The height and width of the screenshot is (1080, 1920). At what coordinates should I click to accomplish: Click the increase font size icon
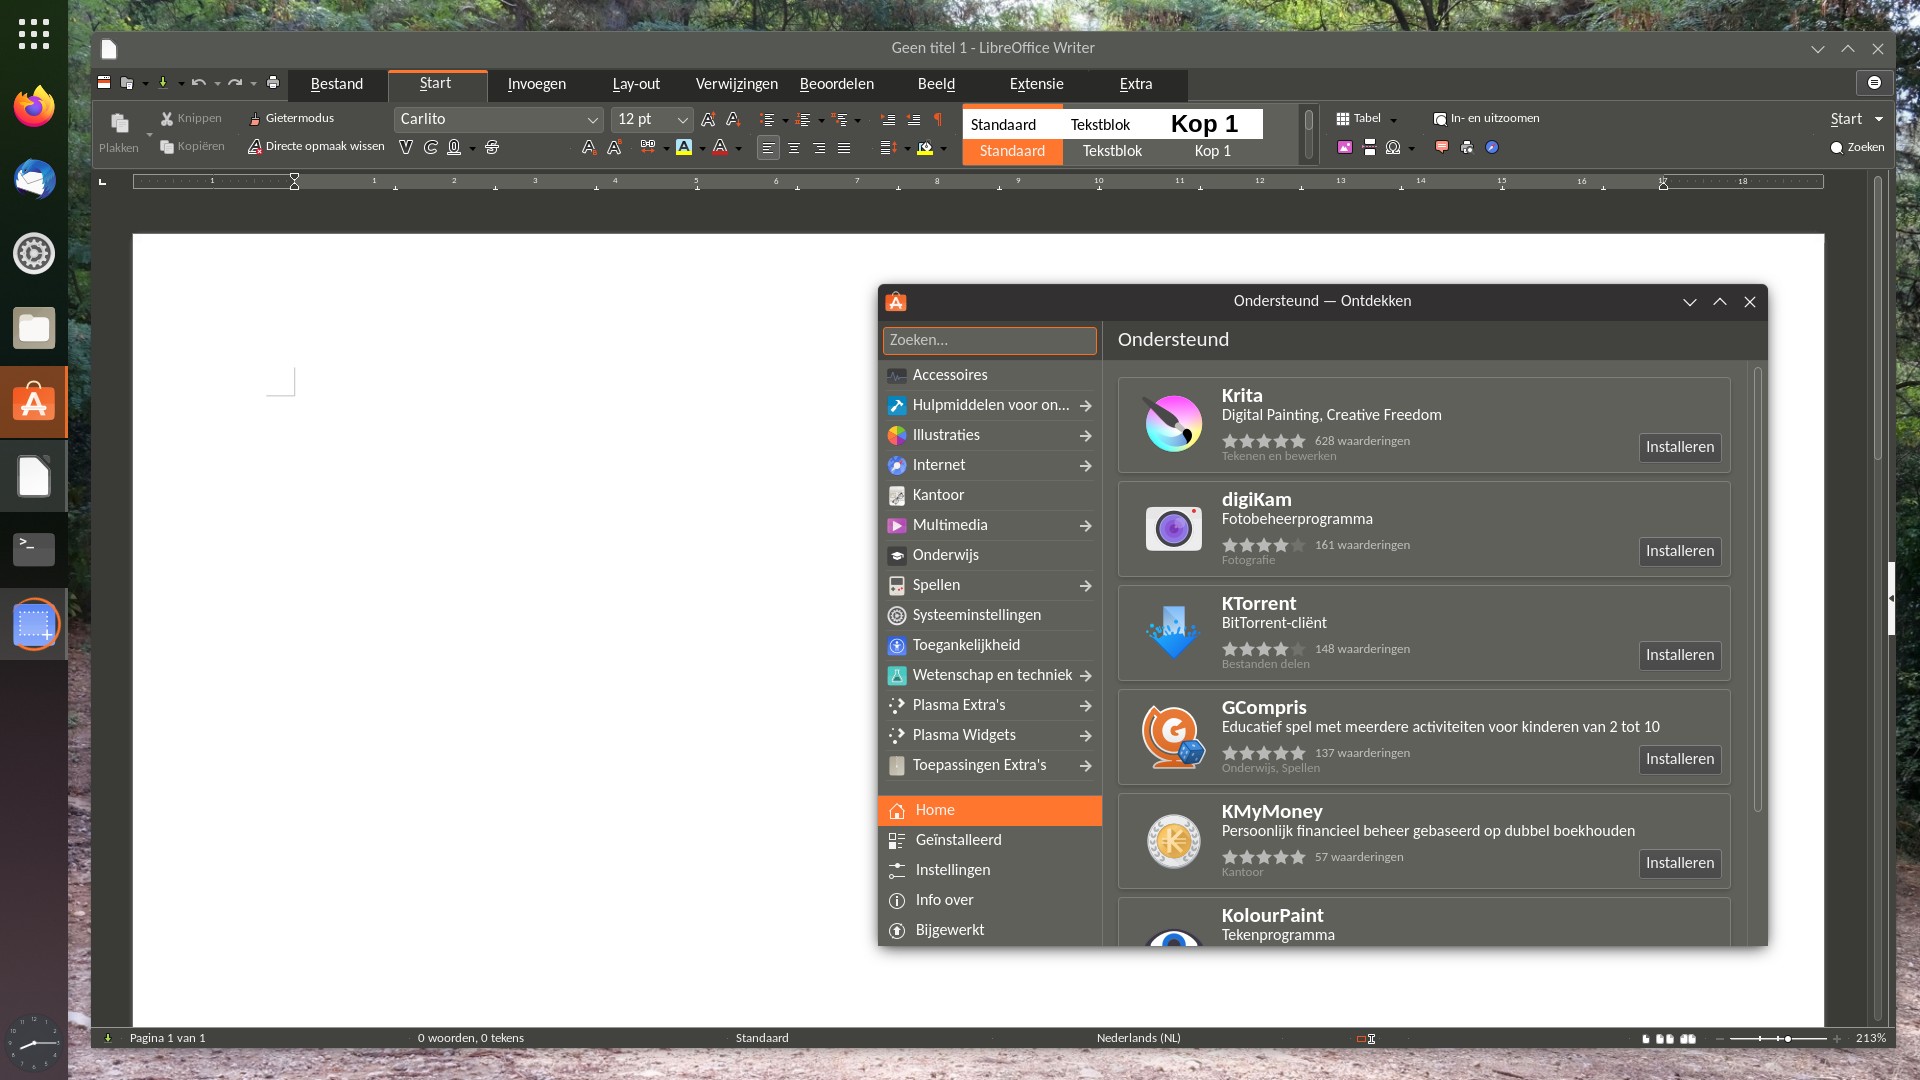708,119
